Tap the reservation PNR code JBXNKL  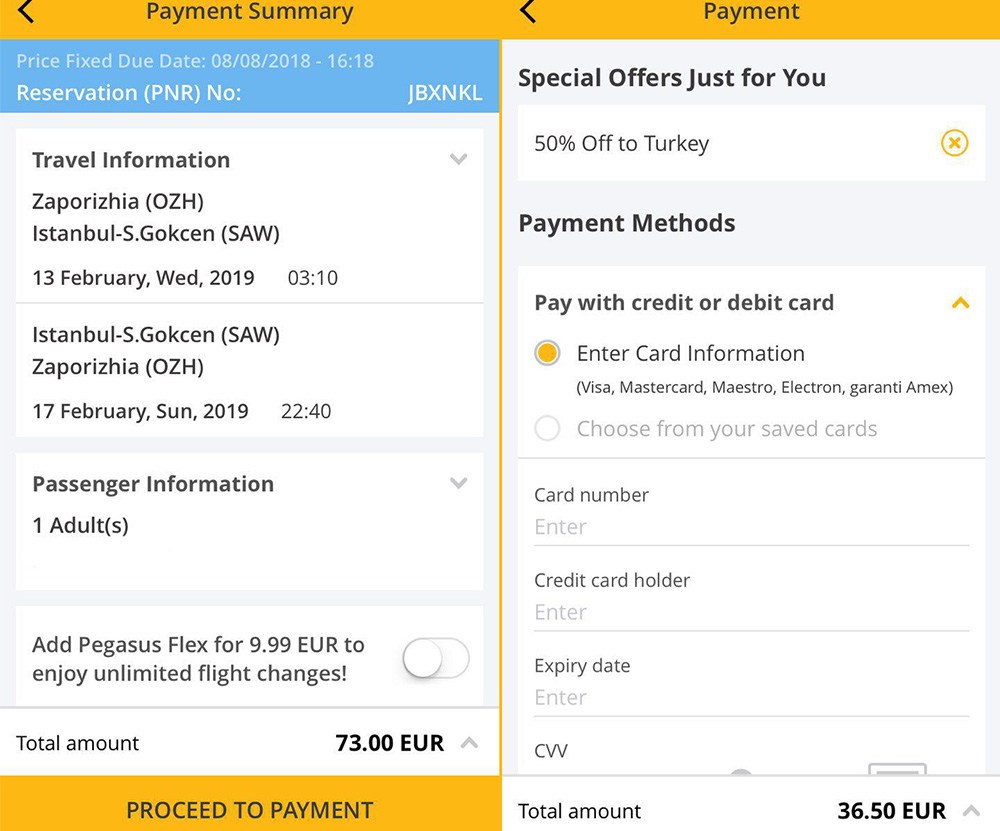pos(445,93)
